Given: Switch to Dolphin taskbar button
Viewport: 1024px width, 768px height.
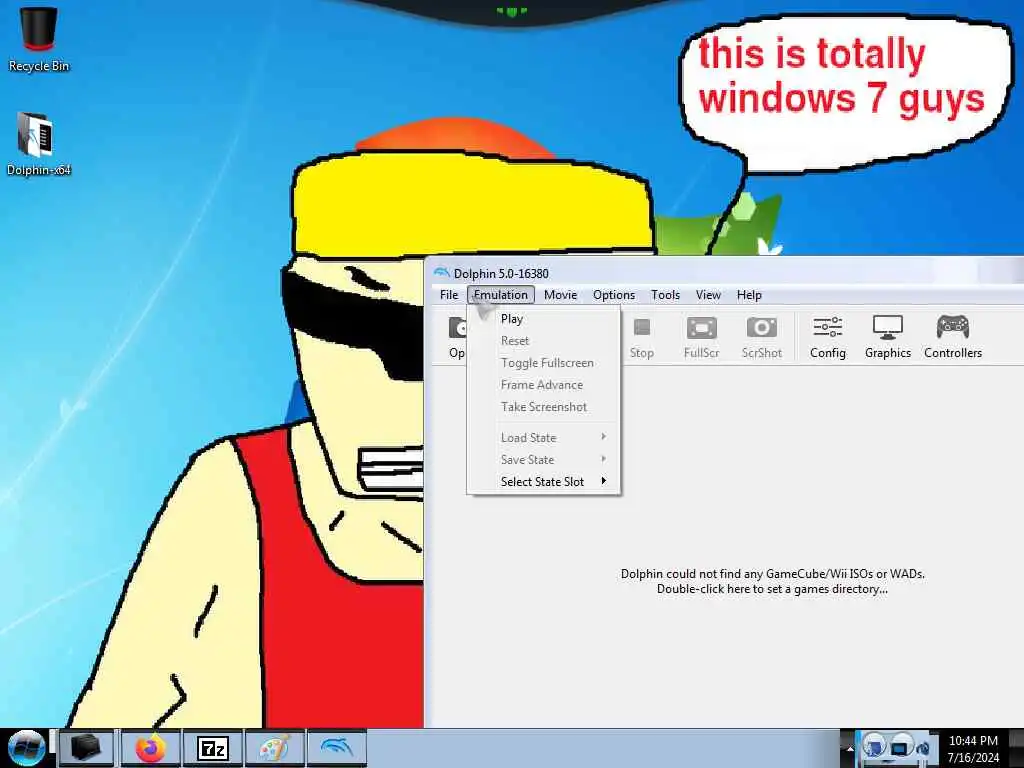Looking at the screenshot, I should pos(337,748).
